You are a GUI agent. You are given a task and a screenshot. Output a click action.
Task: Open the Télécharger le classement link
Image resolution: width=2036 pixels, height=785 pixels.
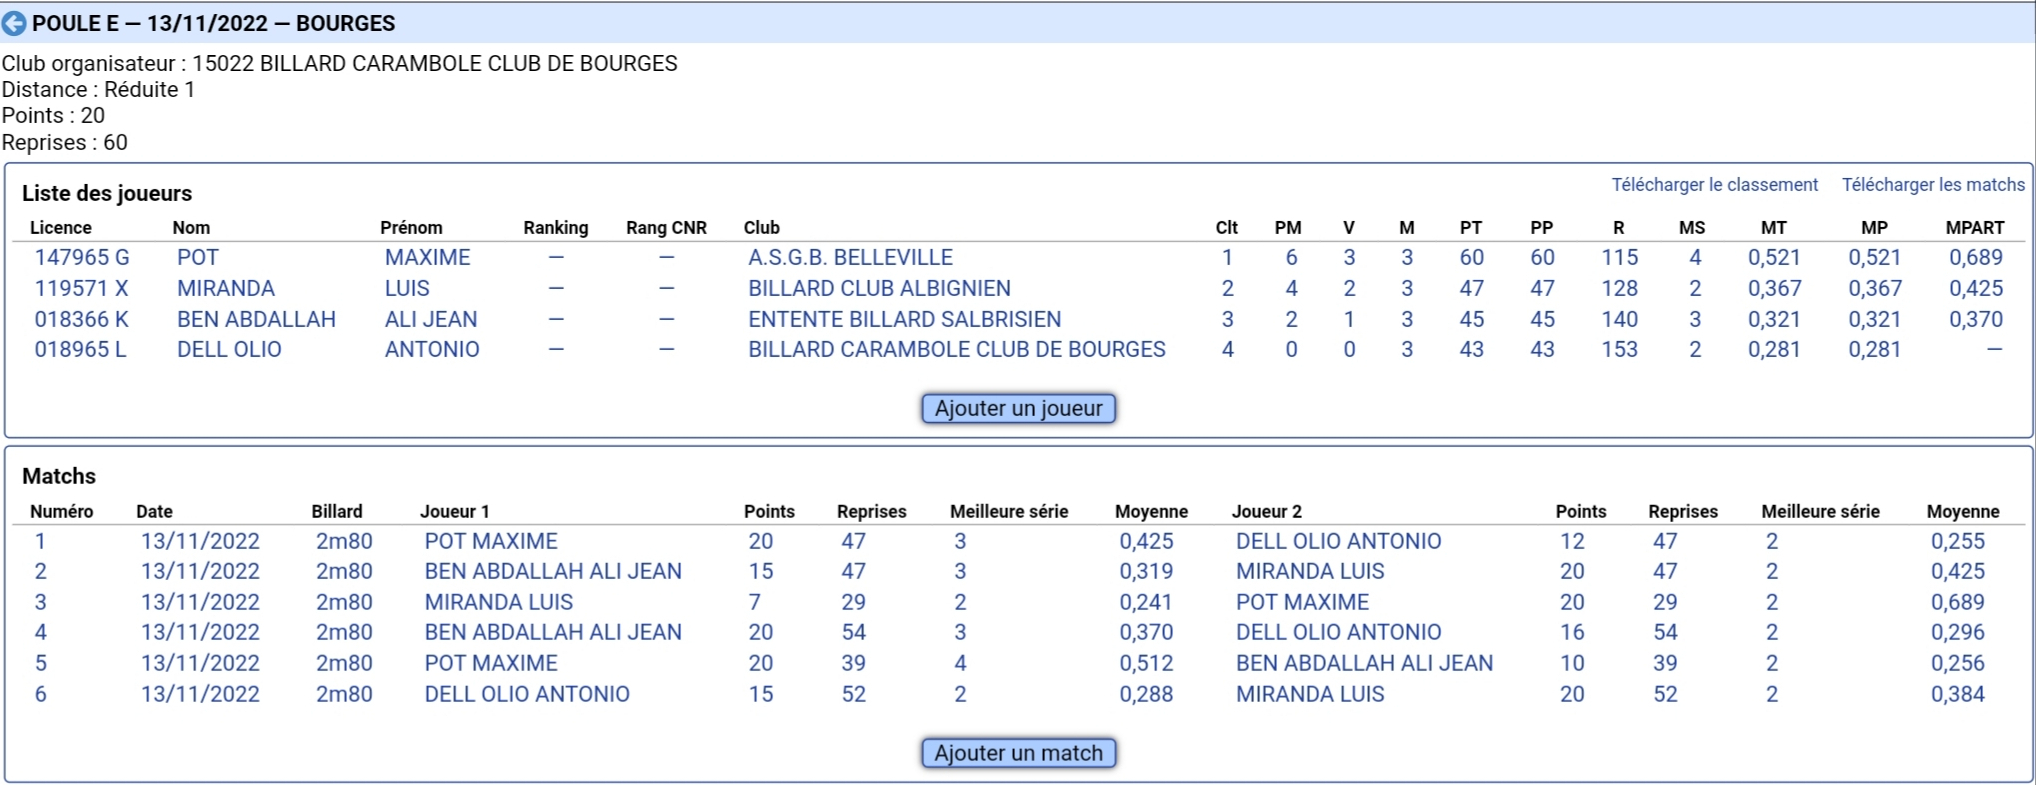1714,185
